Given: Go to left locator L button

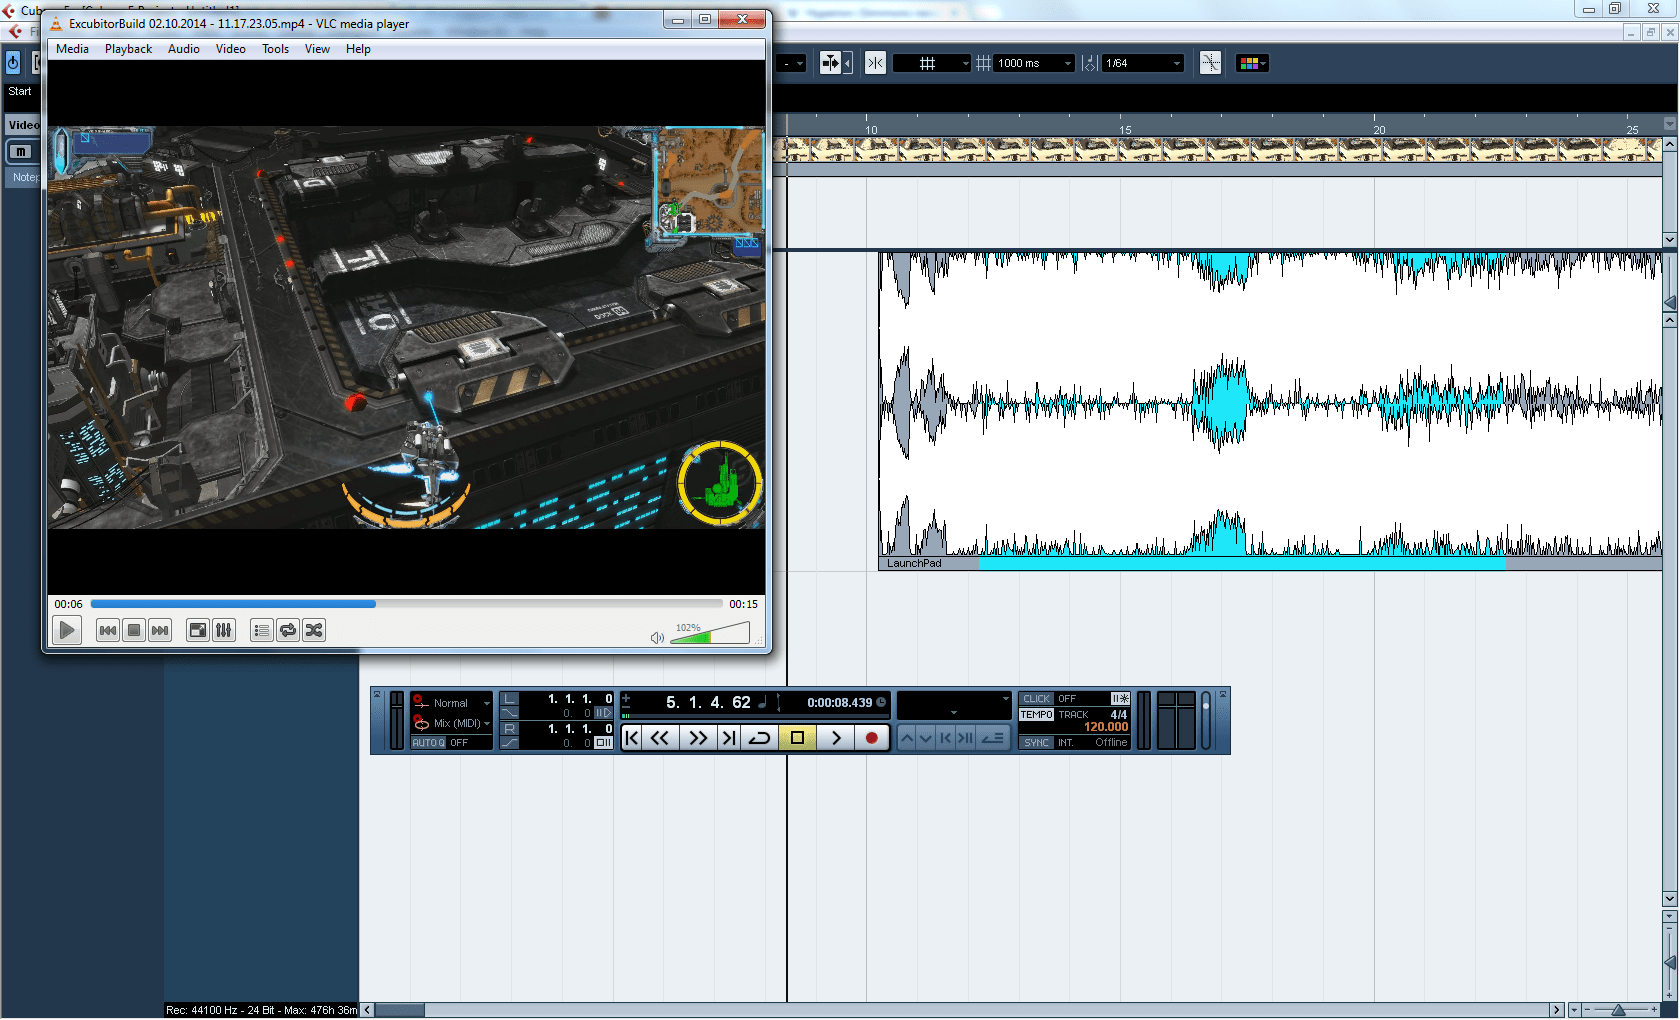Looking at the screenshot, I should coord(510,699).
